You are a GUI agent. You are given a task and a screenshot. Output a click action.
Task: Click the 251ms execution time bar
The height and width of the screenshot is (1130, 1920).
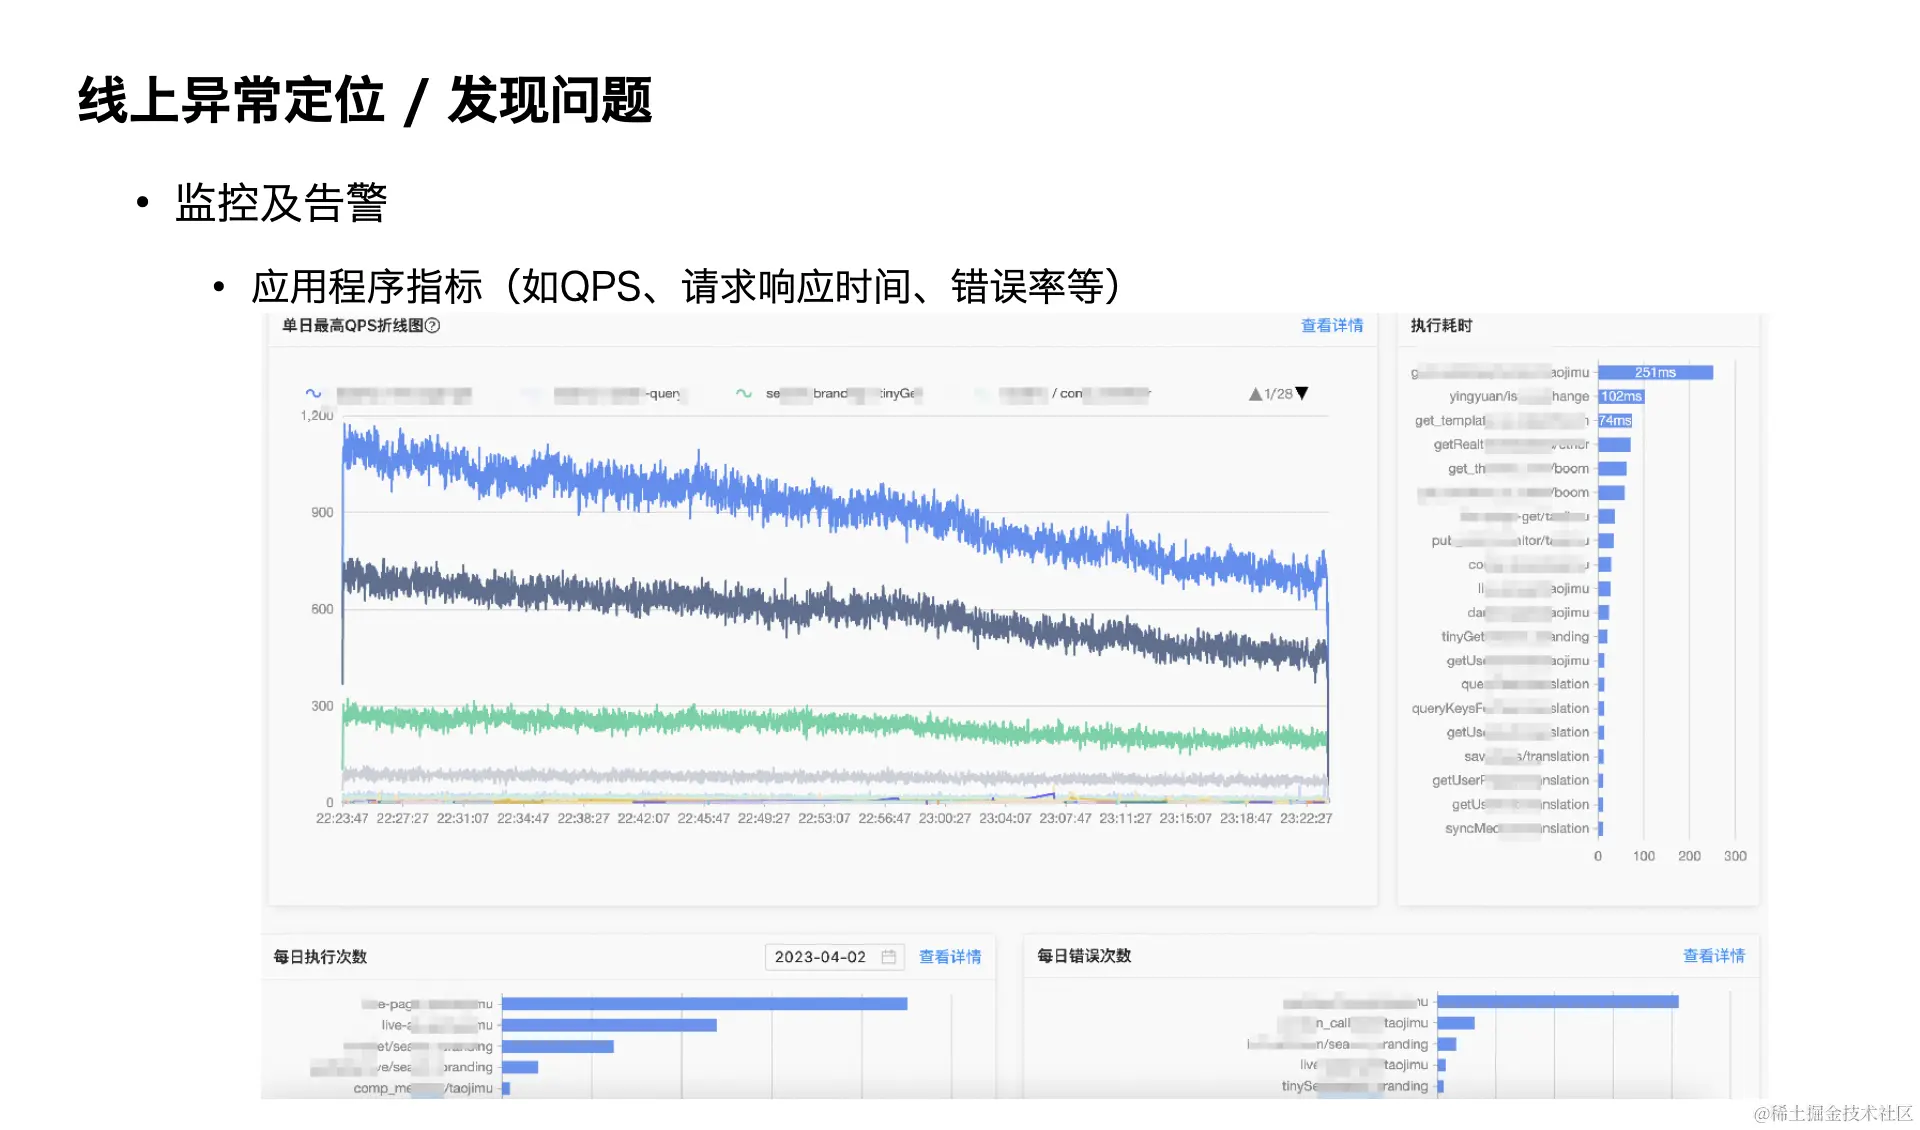point(1655,373)
